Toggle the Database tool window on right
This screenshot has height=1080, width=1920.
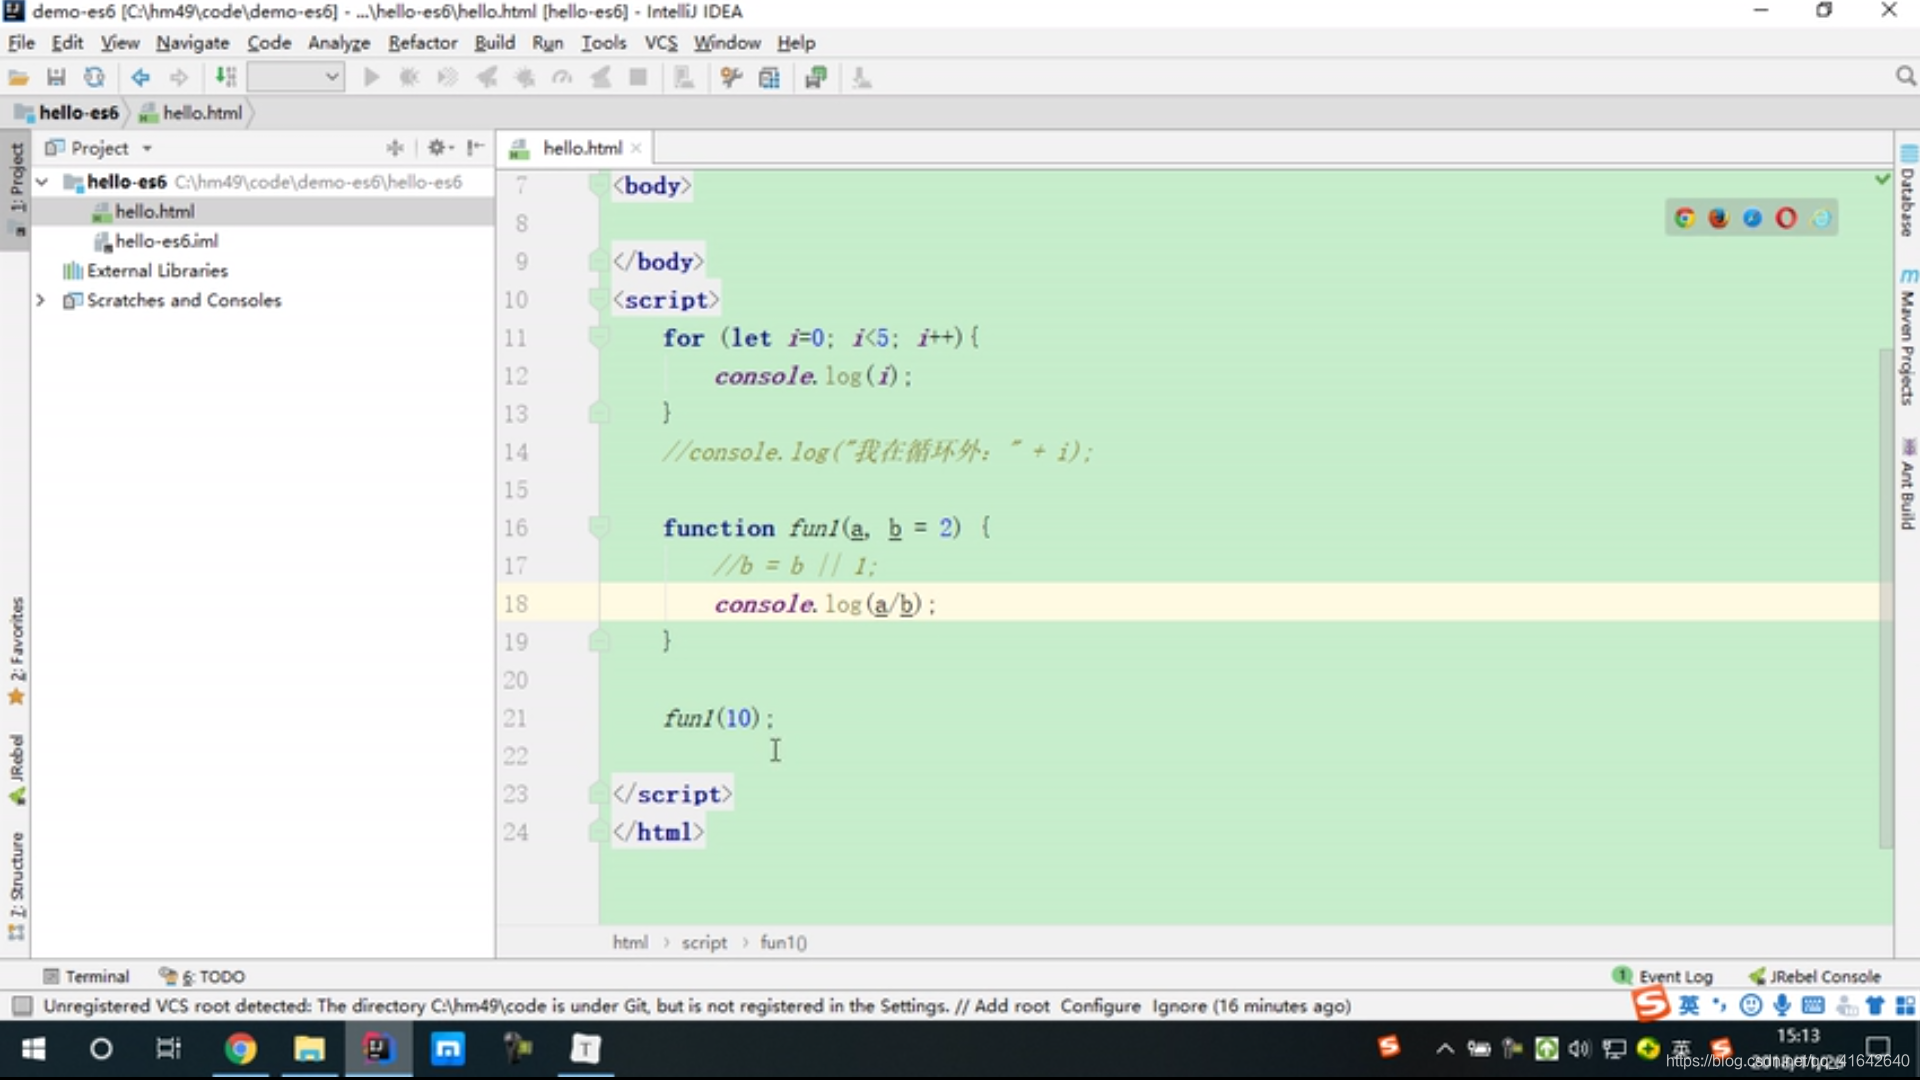(x=1908, y=190)
